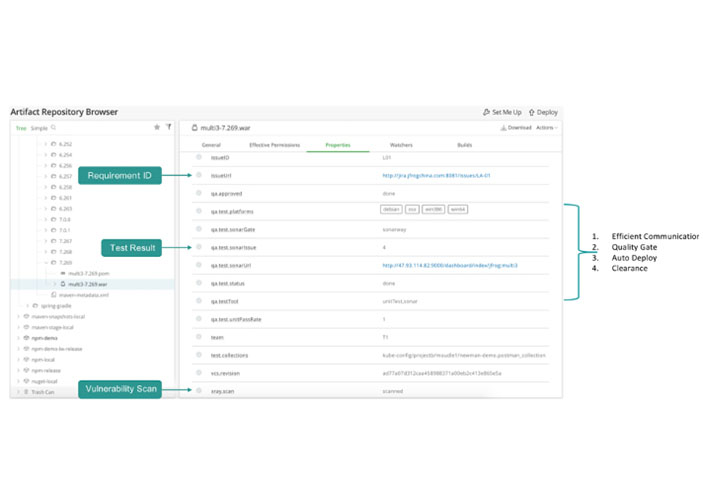Click the Set Me Up button

click(x=502, y=113)
